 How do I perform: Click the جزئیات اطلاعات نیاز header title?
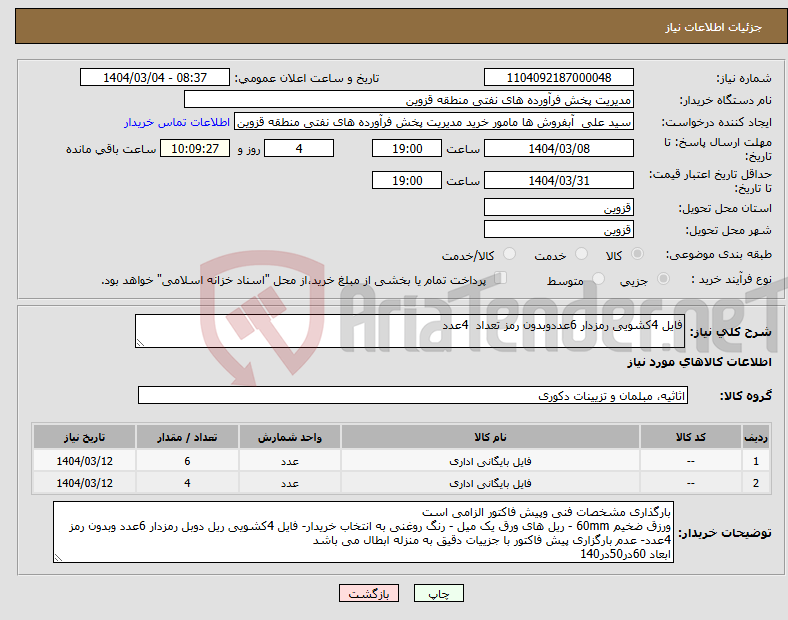(714, 27)
